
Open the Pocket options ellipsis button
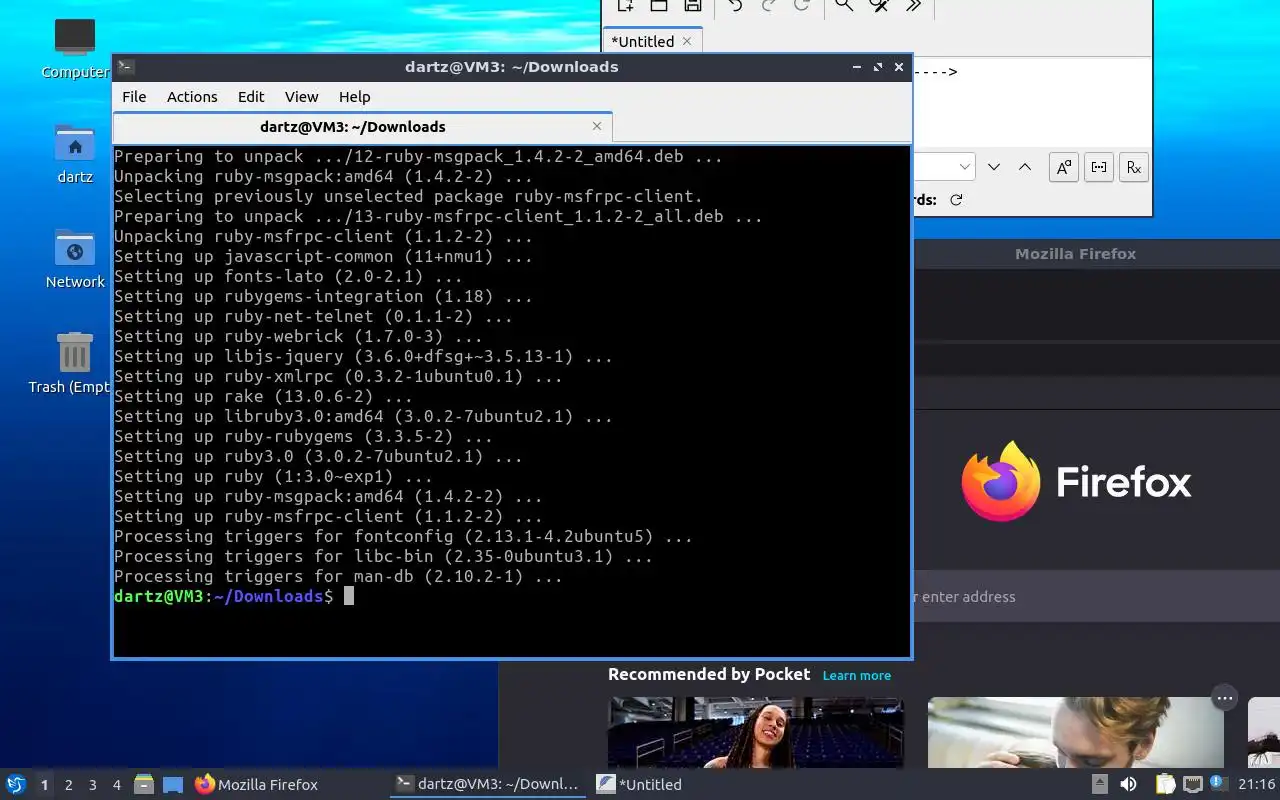pos(1225,697)
